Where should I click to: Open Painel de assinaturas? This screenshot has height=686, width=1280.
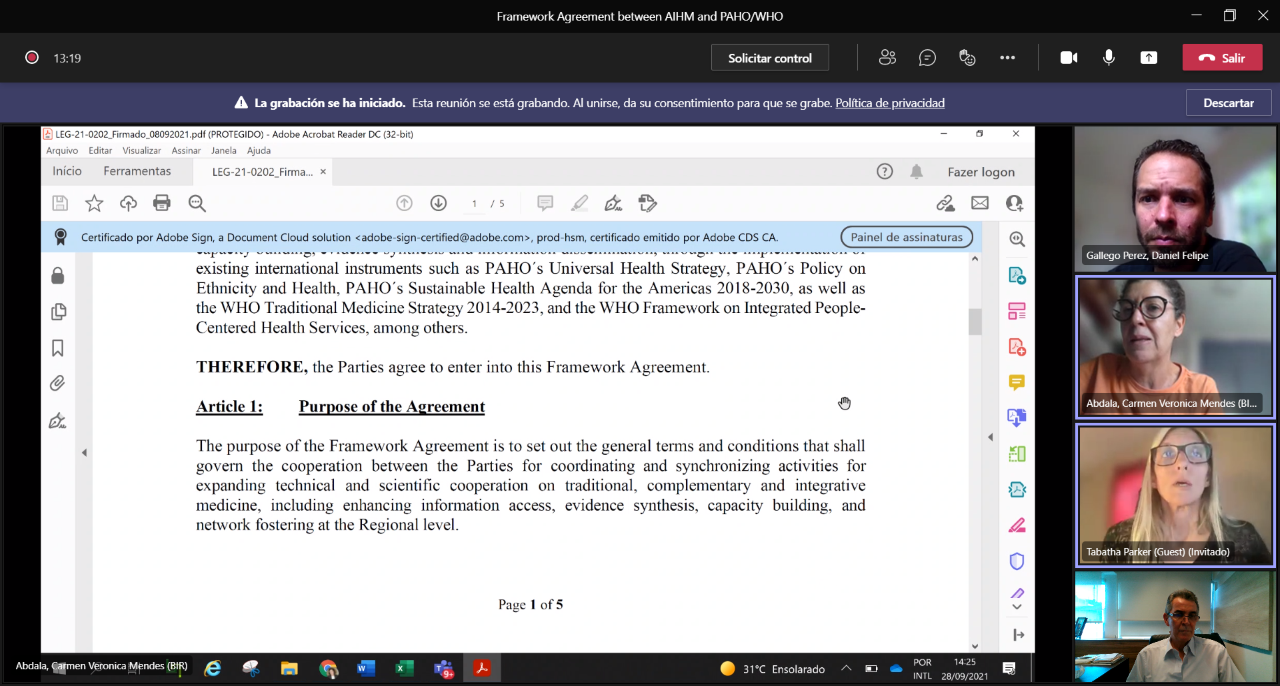907,237
